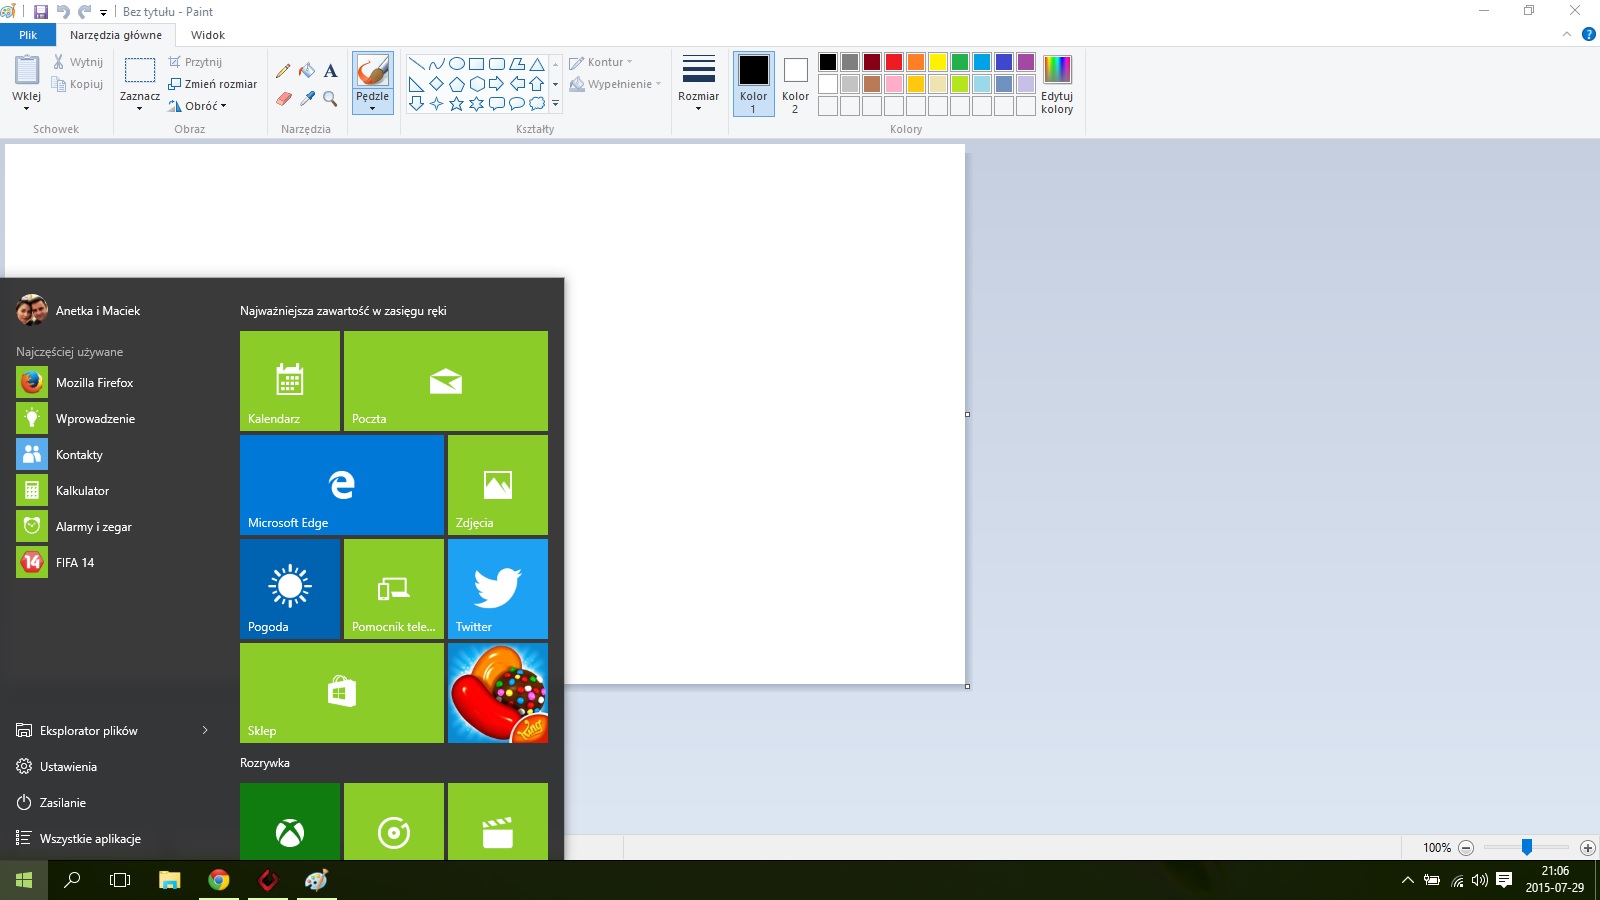The height and width of the screenshot is (900, 1600).
Task: Pick the line shape
Action: point(416,64)
